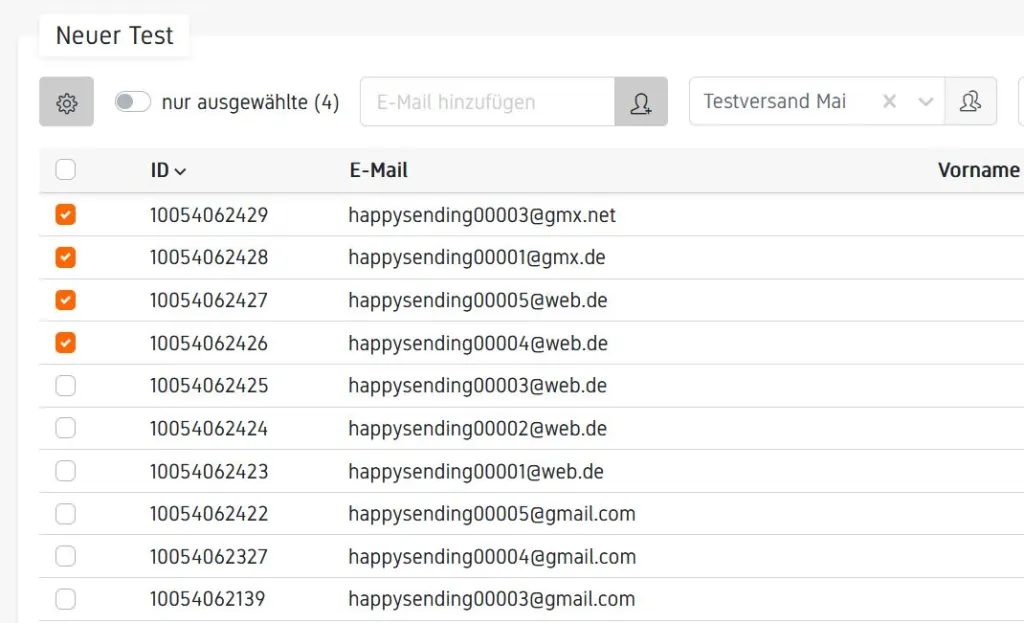This screenshot has width=1024, height=623.
Task: Click the happysending00001@web.de email entry
Action: coord(476,471)
